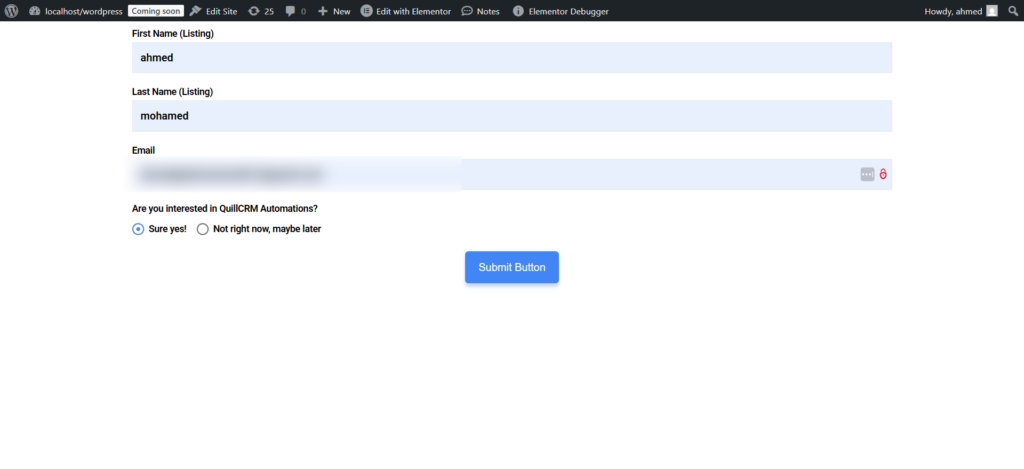Open the WordPress logo menu
The height and width of the screenshot is (469, 1024).
click(x=11, y=11)
